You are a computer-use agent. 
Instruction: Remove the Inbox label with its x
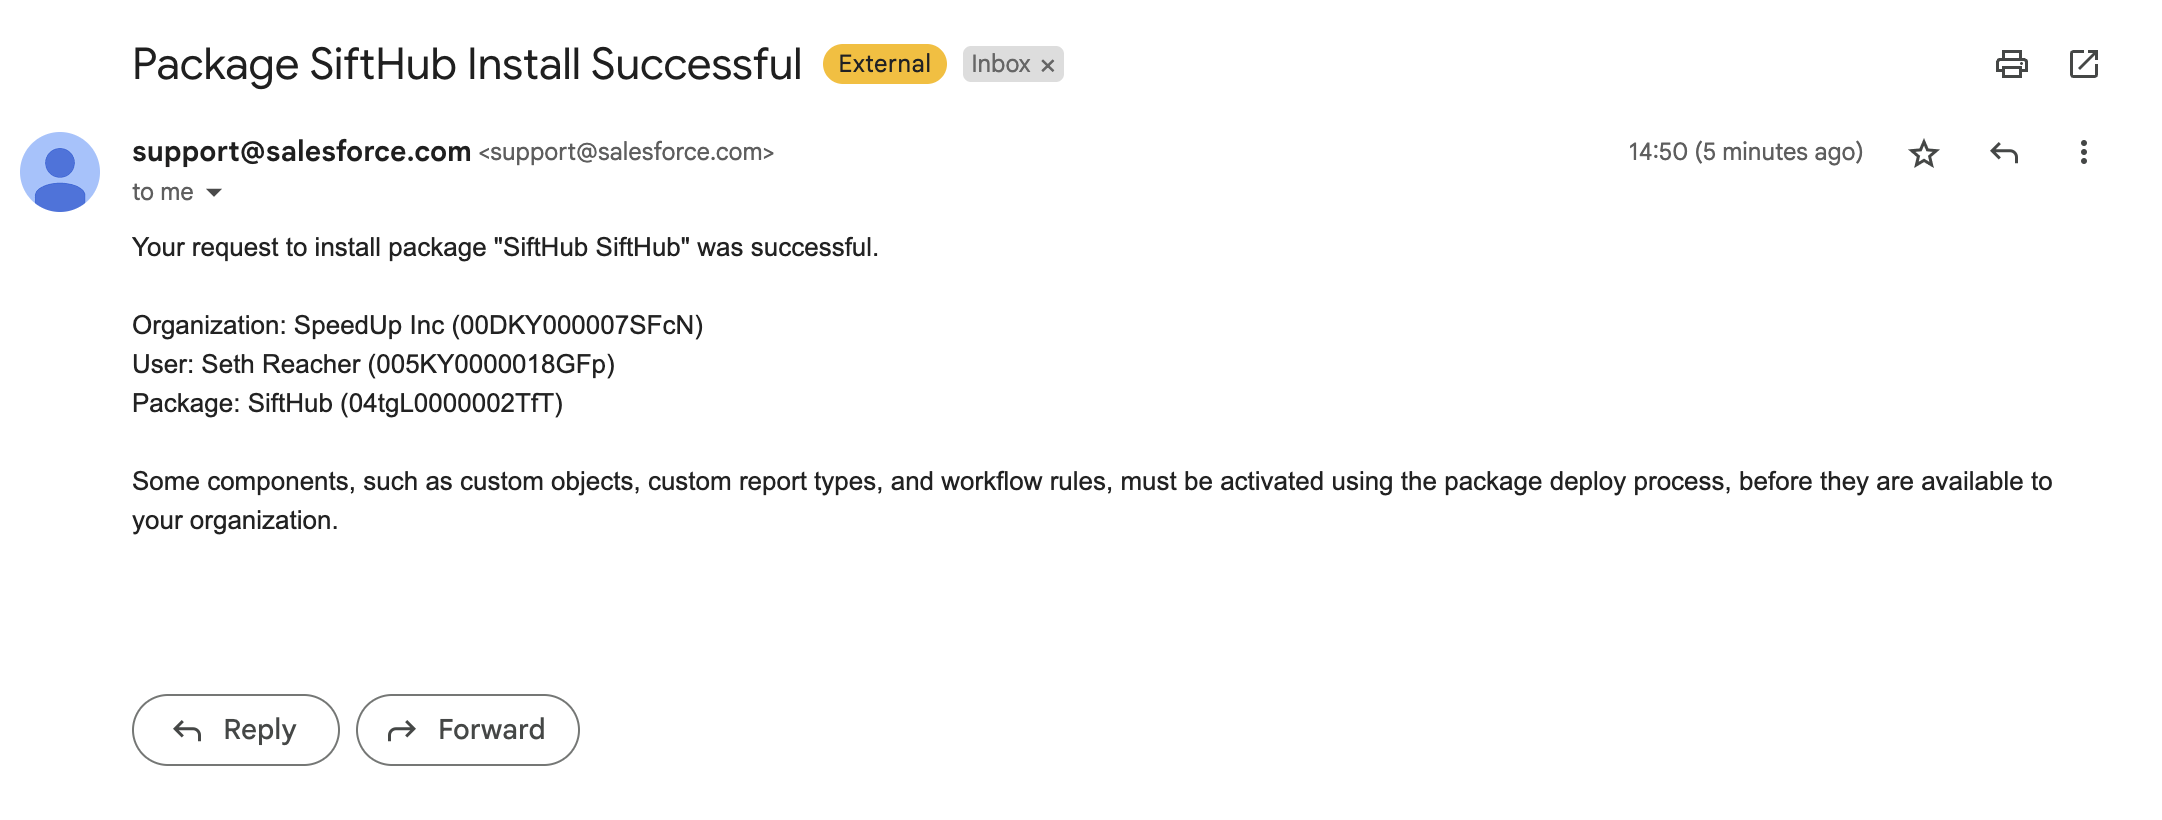point(1048,66)
